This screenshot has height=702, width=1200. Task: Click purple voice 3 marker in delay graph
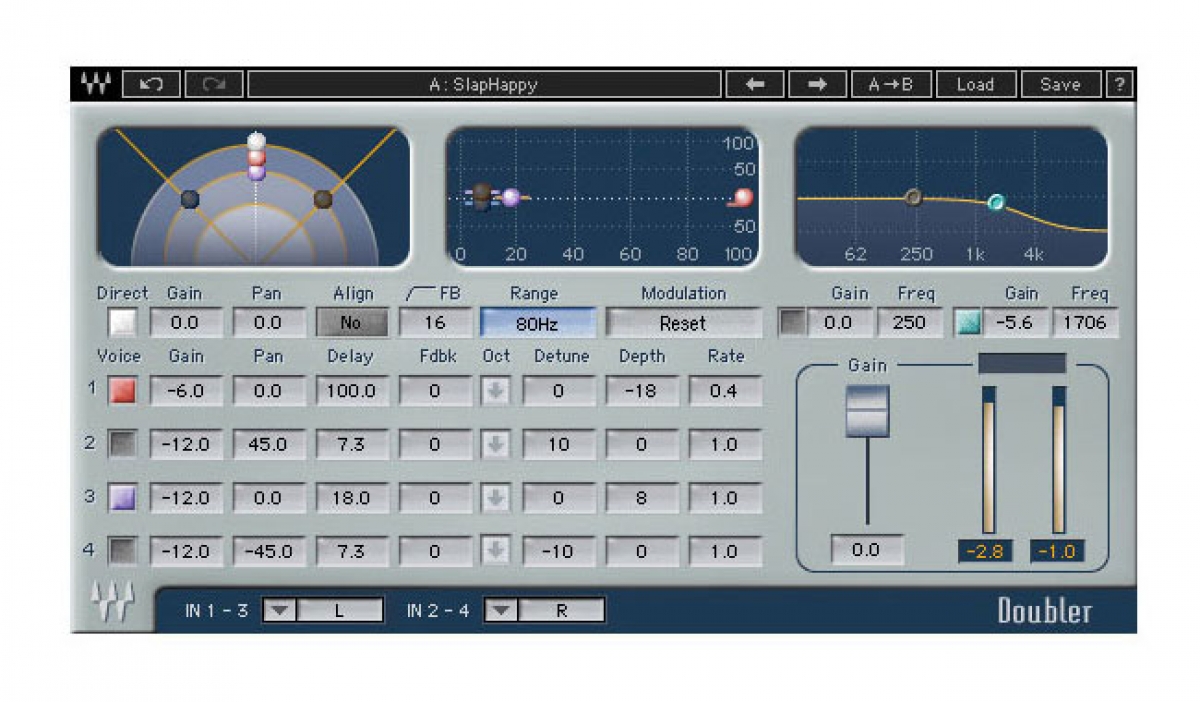[x=511, y=197]
